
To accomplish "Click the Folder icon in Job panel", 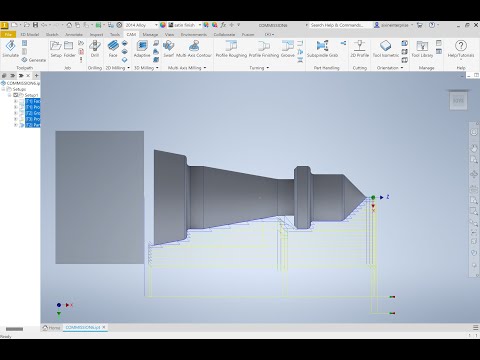I will [69, 49].
